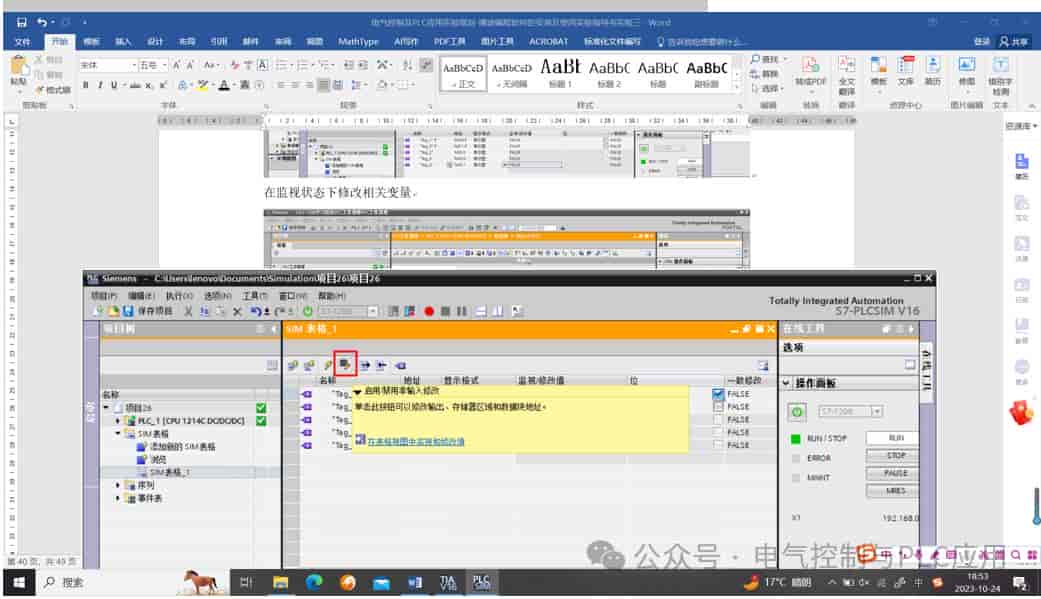Select SIM 表格_1 in the project tree
Image resolution: width=1041 pixels, height=599 pixels.
click(170, 472)
